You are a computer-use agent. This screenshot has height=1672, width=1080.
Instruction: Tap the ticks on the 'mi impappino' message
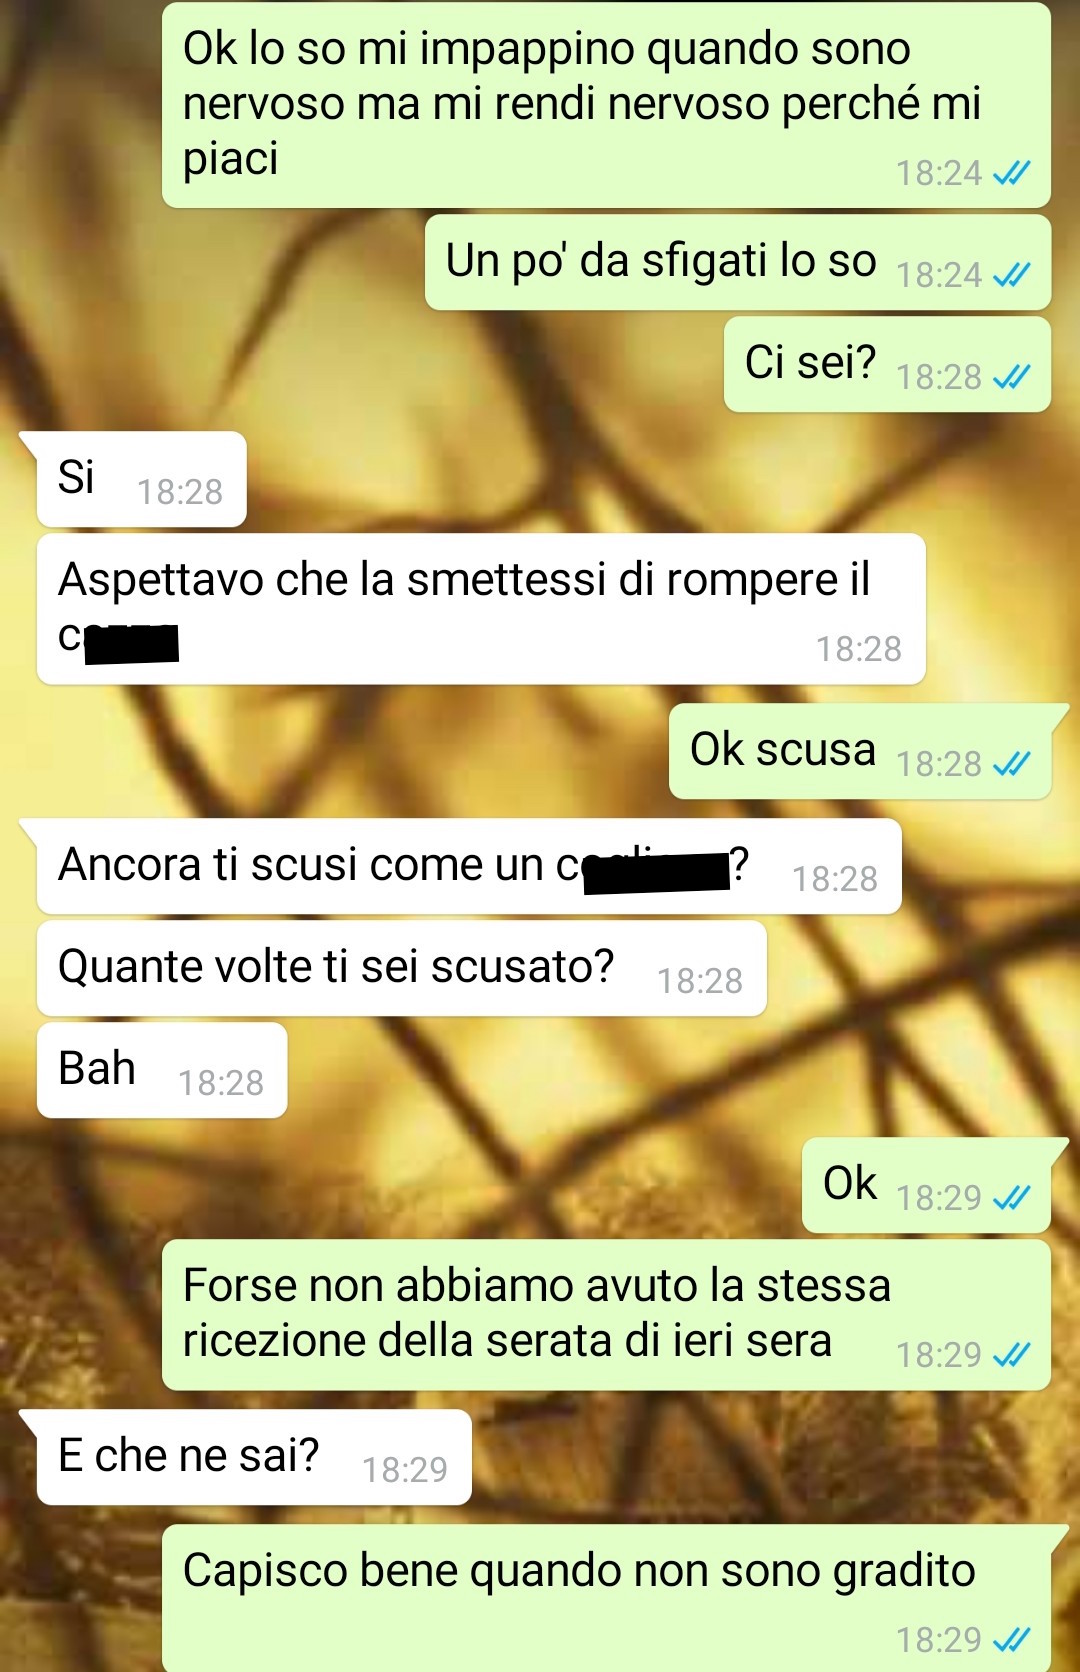tap(1011, 173)
